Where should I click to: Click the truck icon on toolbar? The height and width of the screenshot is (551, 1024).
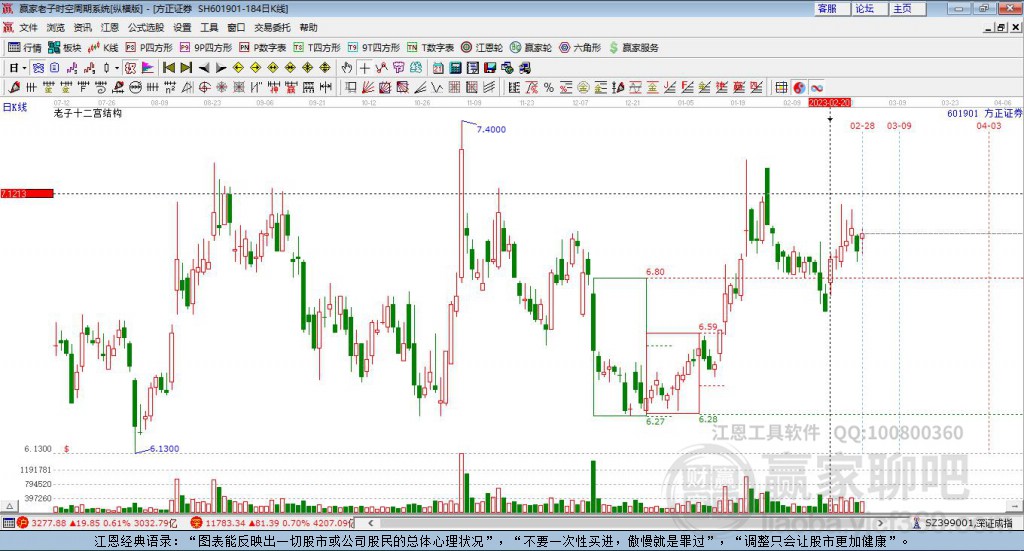pos(524,68)
